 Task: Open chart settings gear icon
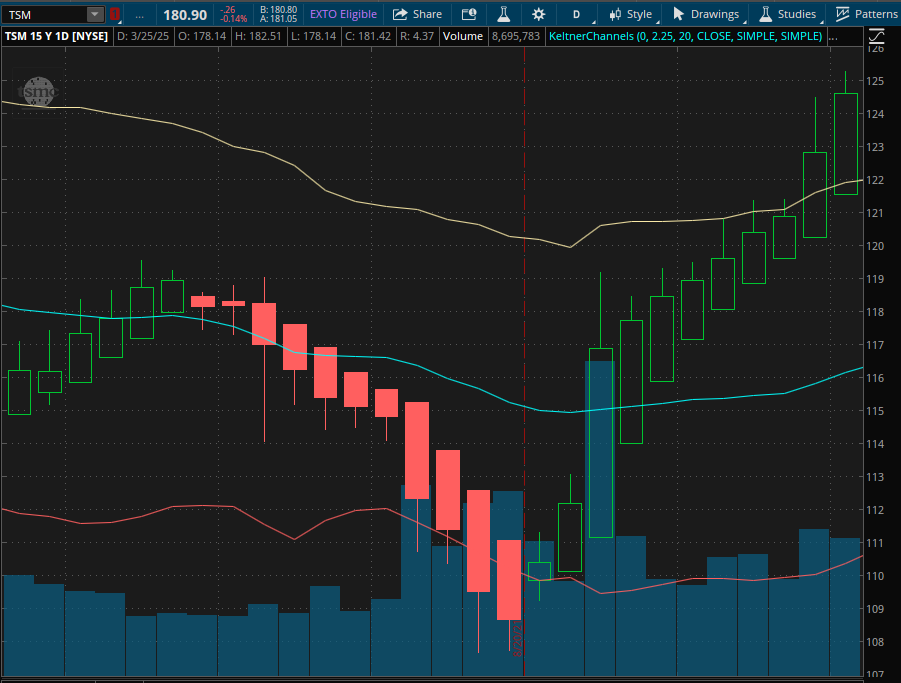coord(539,14)
